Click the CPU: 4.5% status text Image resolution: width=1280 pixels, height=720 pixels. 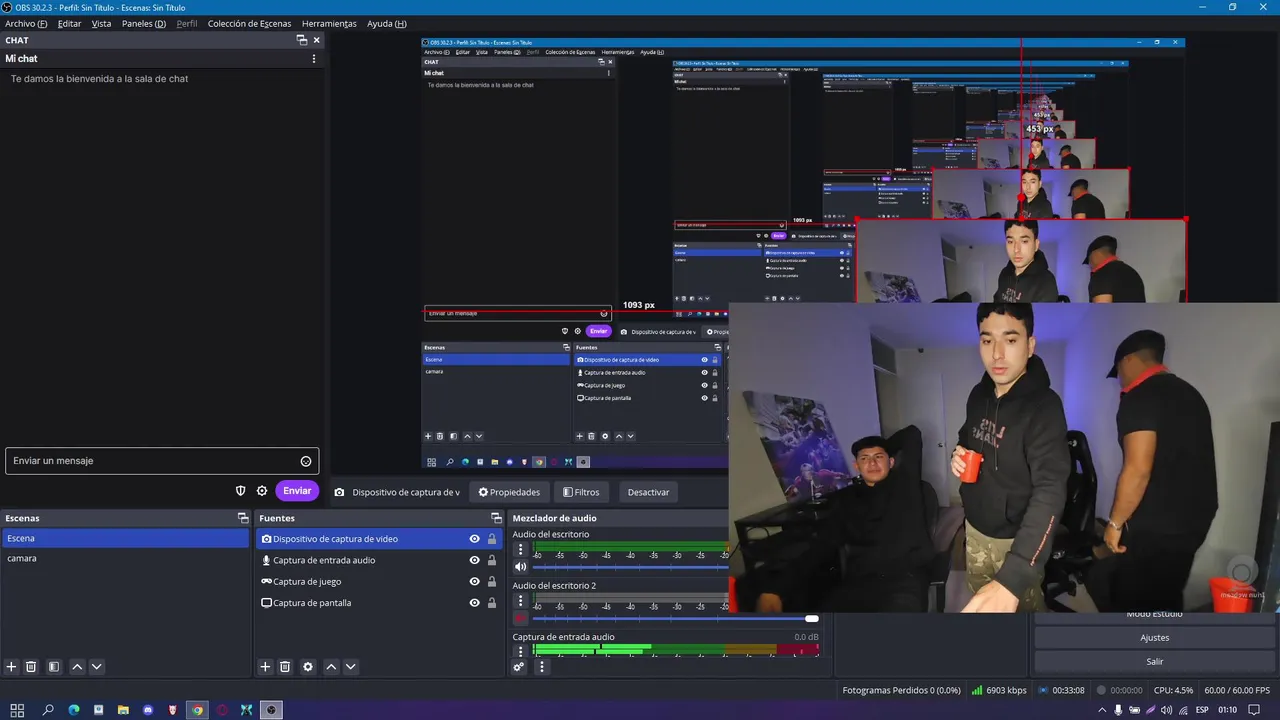[x=1173, y=691]
